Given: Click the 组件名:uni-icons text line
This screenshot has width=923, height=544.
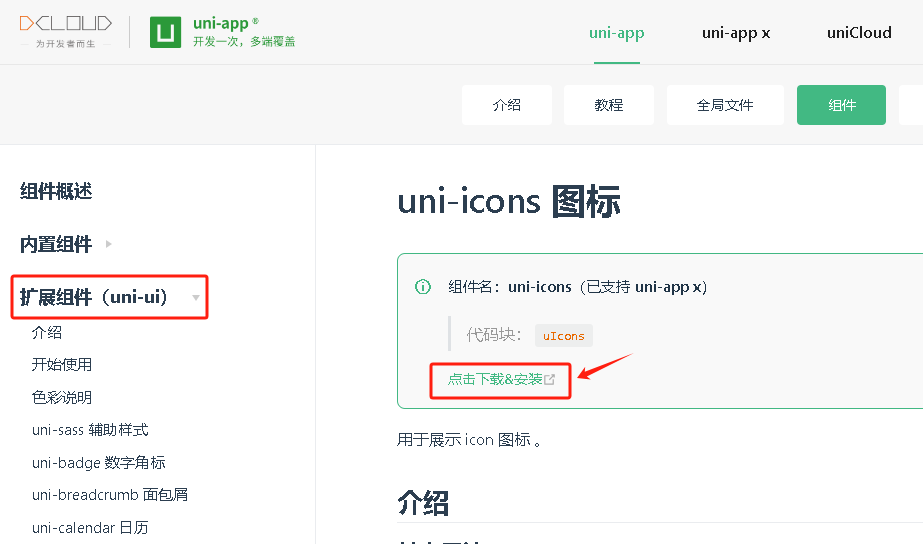Looking at the screenshot, I should 577,287.
